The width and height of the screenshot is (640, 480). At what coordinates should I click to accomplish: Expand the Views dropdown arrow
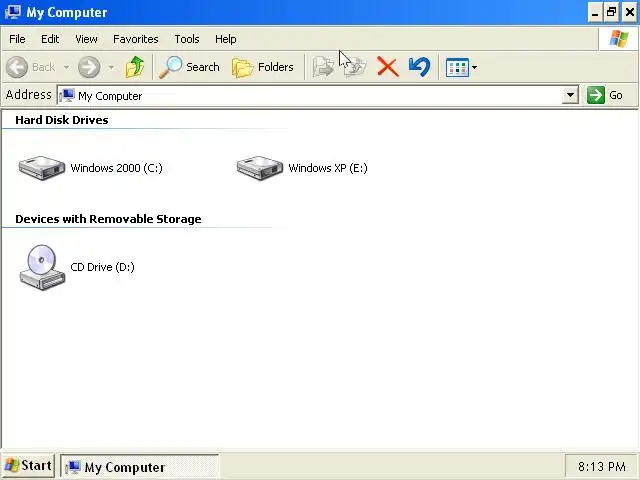click(x=474, y=67)
